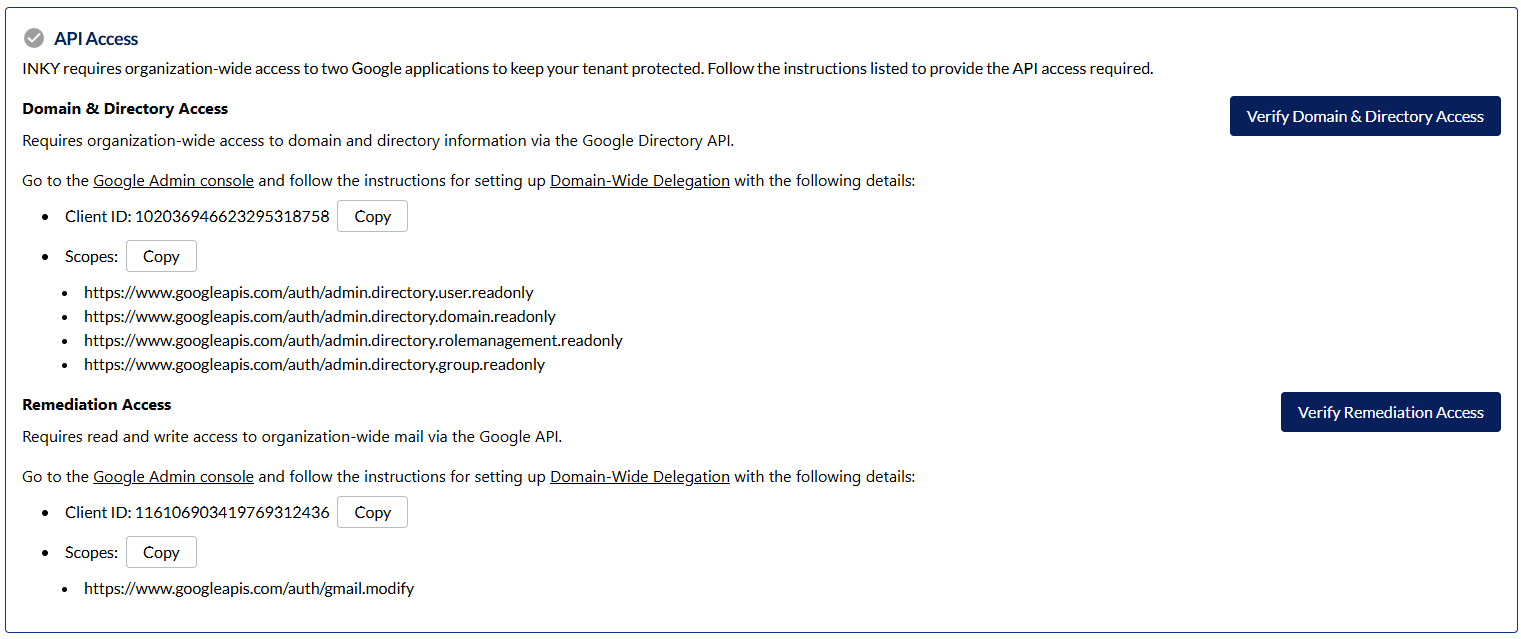Select the admin.directory.group.readonly scope URL

coord(314,365)
